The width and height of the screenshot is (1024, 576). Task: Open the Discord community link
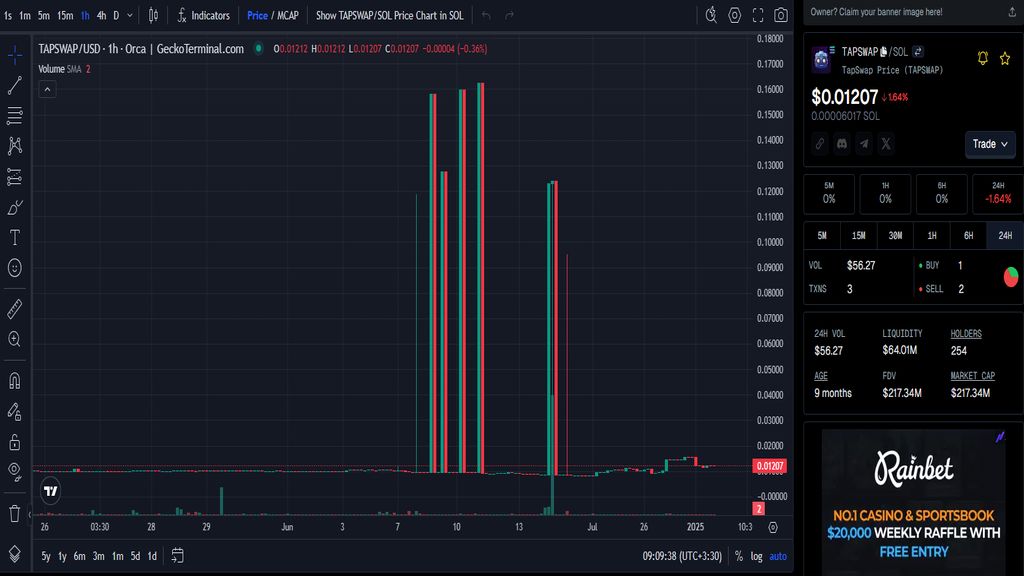842,144
